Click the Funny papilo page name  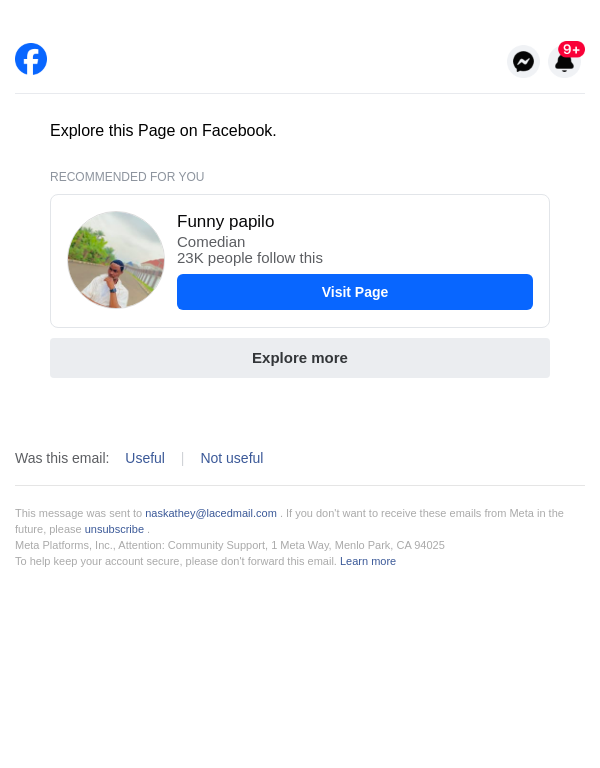pos(225,222)
